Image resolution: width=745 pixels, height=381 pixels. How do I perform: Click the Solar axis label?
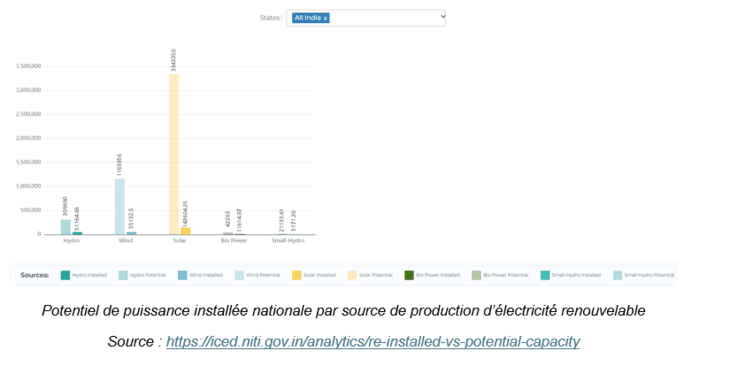pos(180,241)
